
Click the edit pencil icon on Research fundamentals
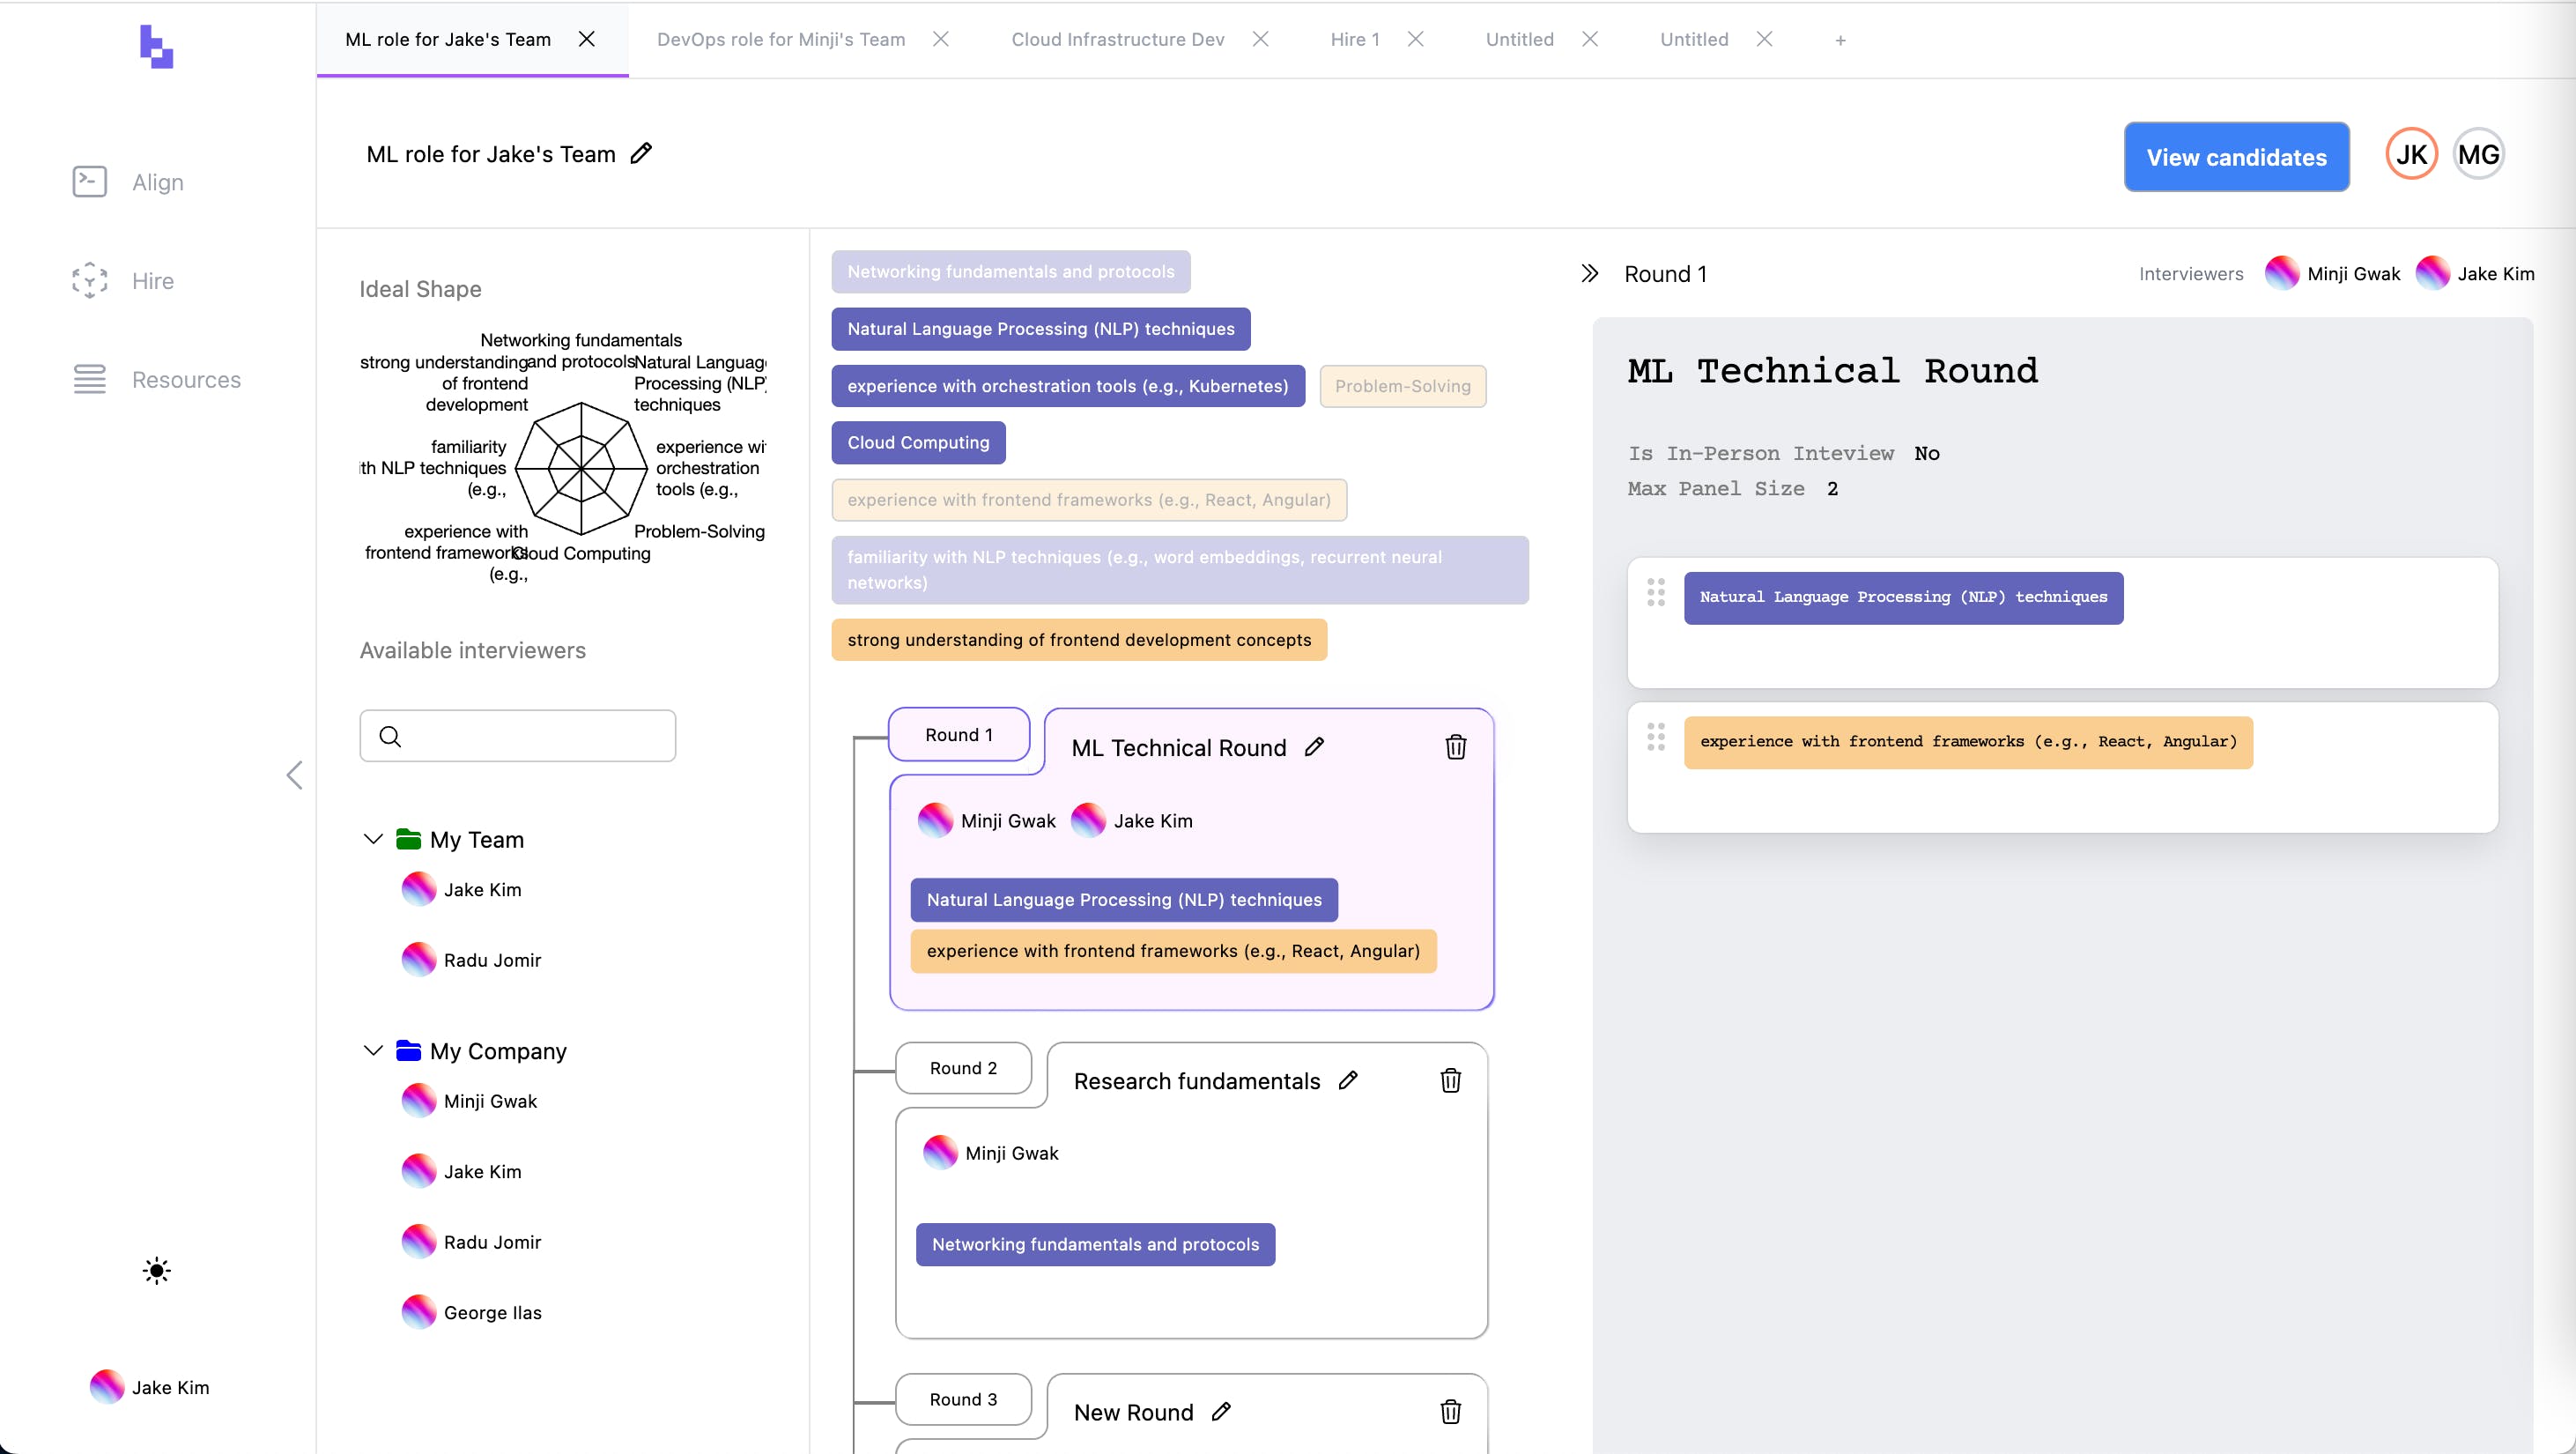pyautogui.click(x=1350, y=1080)
